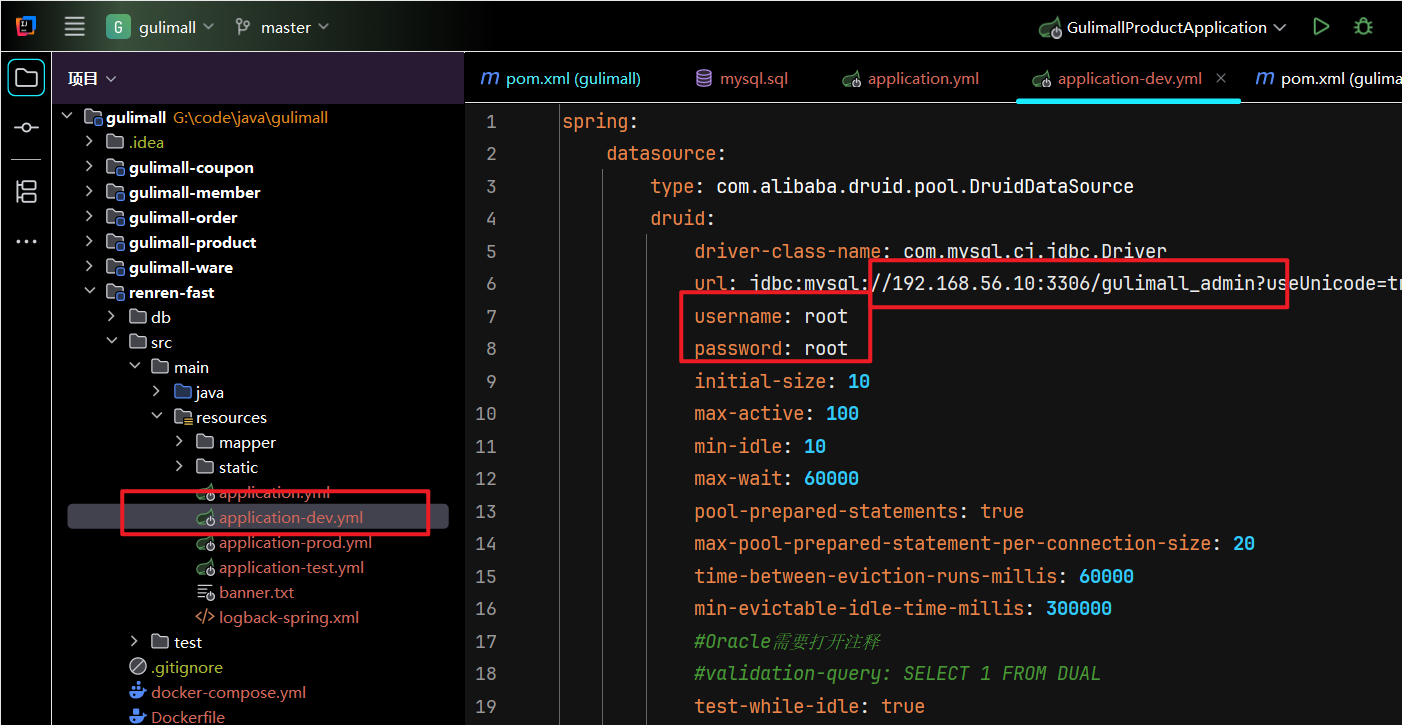Switch to the pom.xml (gulimall) tab

click(560, 78)
